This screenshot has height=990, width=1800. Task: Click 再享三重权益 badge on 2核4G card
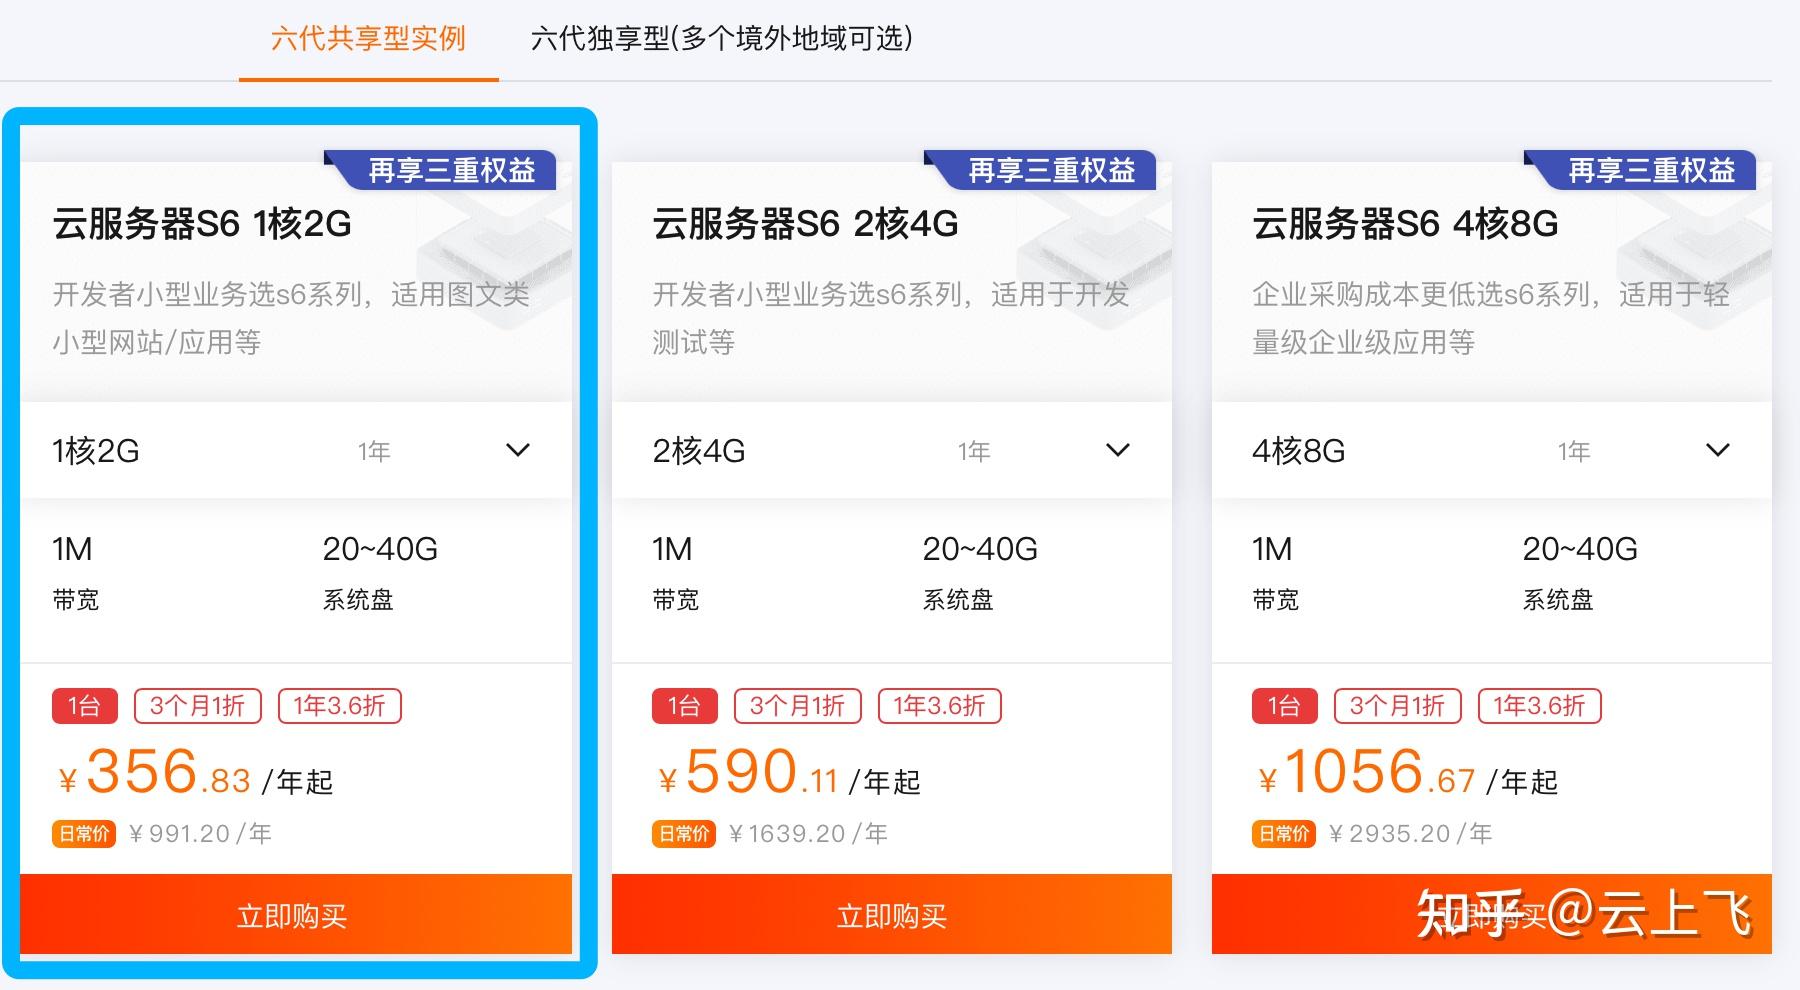1051,171
